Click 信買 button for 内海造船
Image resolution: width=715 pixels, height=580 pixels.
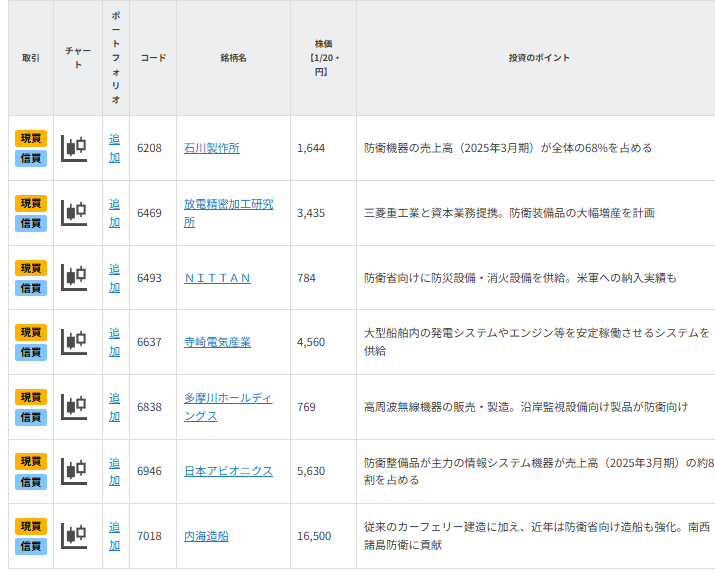click(x=31, y=546)
